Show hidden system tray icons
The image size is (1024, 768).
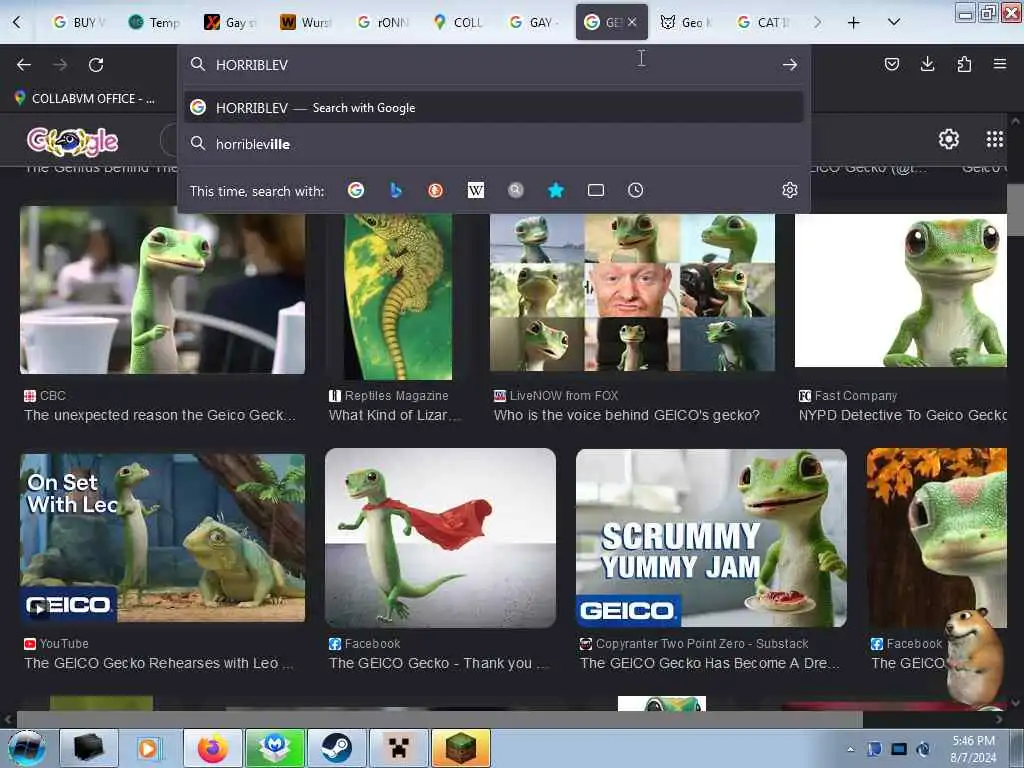click(x=850, y=749)
